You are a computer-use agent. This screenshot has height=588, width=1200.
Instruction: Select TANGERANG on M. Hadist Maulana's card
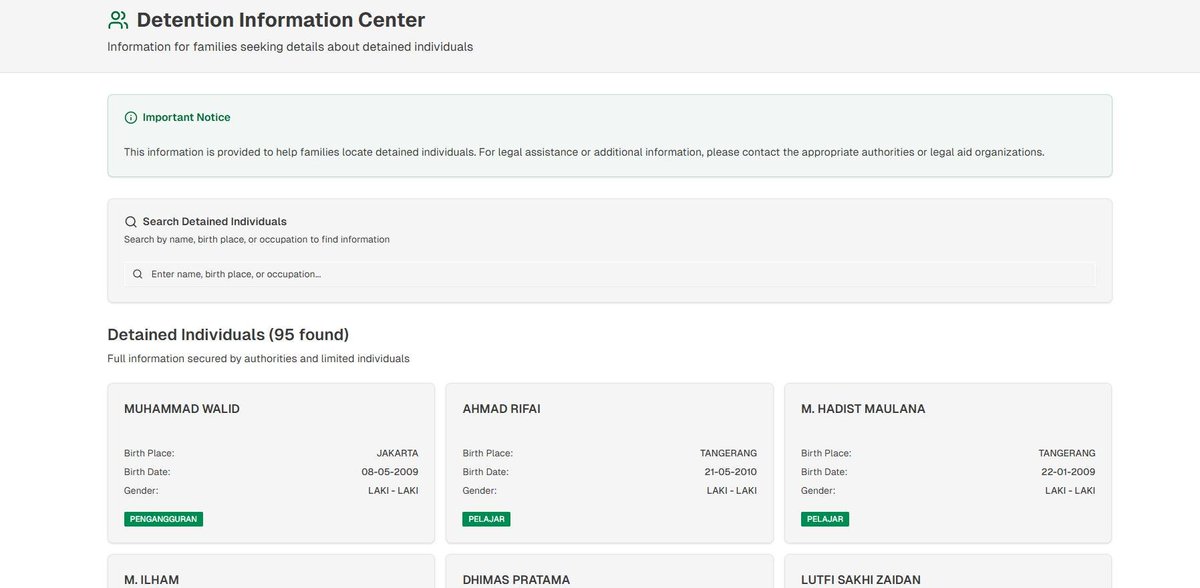(1067, 453)
